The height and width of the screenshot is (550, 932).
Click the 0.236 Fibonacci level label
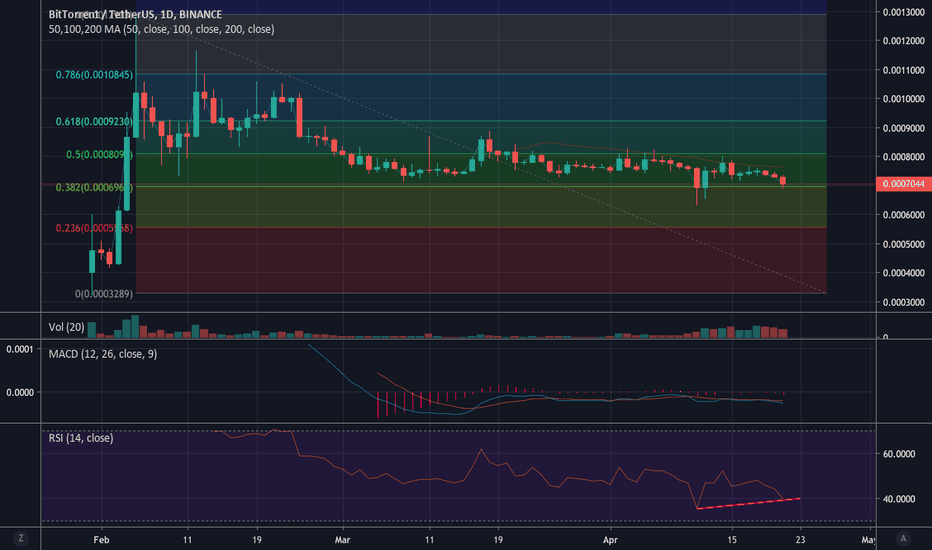pyautogui.click(x=94, y=228)
